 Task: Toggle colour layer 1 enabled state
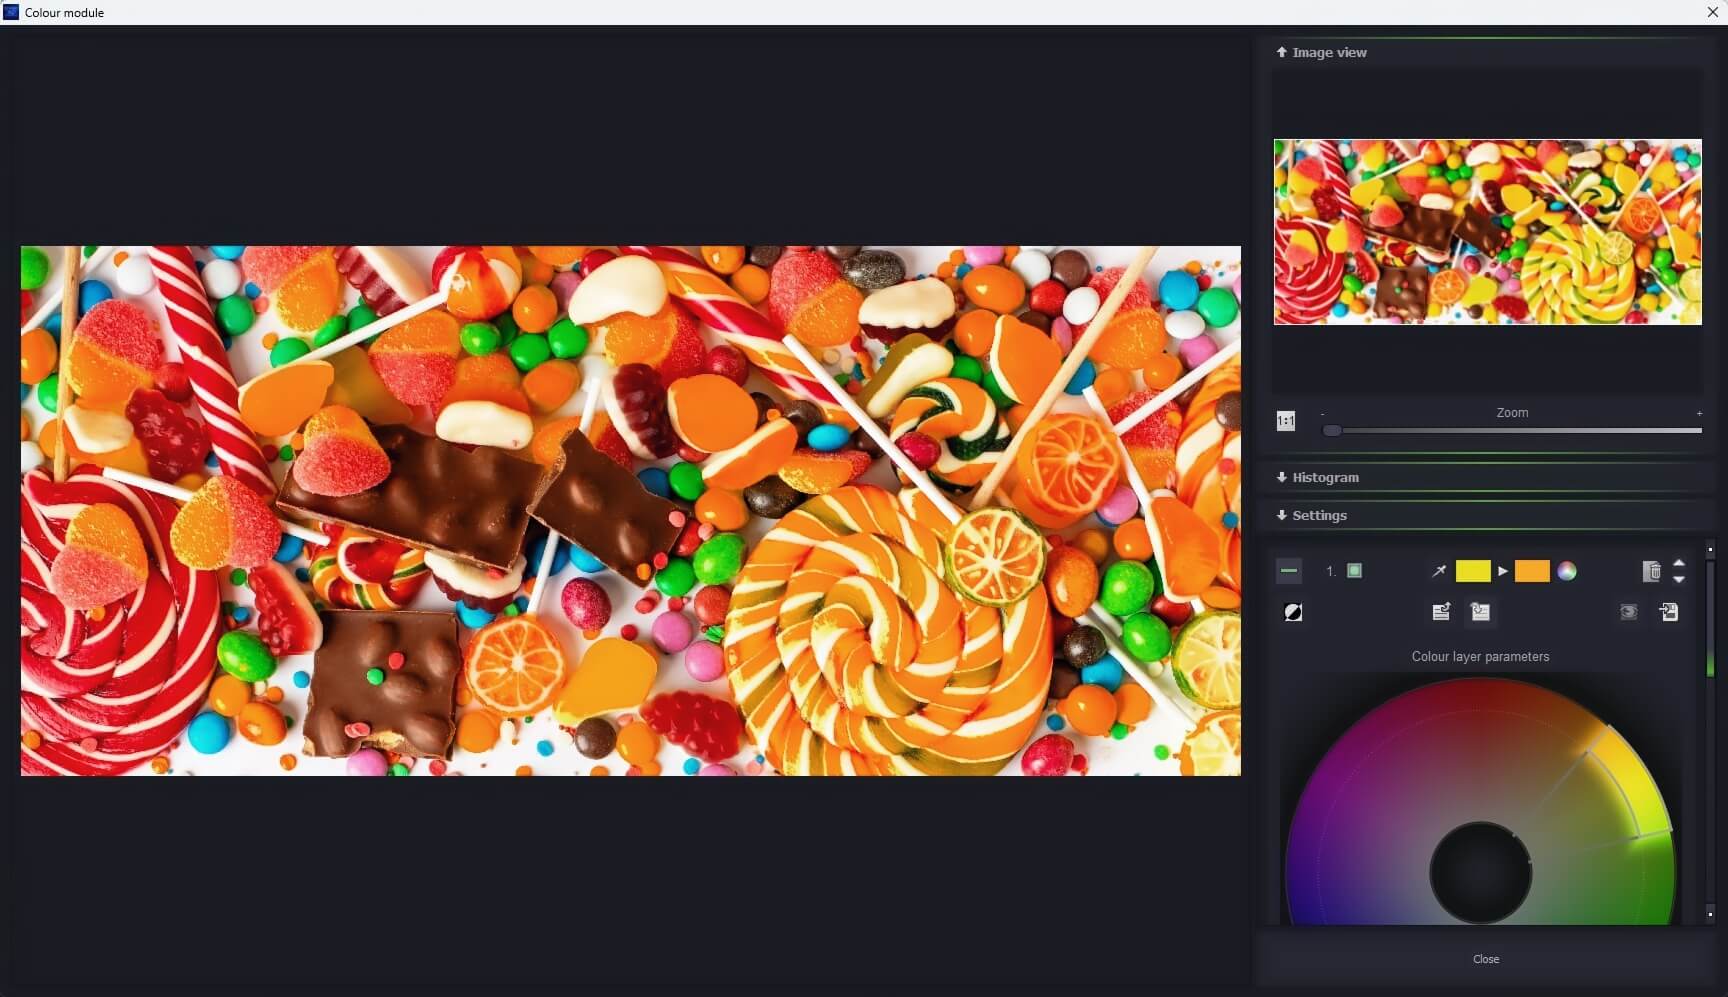pyautogui.click(x=1354, y=570)
